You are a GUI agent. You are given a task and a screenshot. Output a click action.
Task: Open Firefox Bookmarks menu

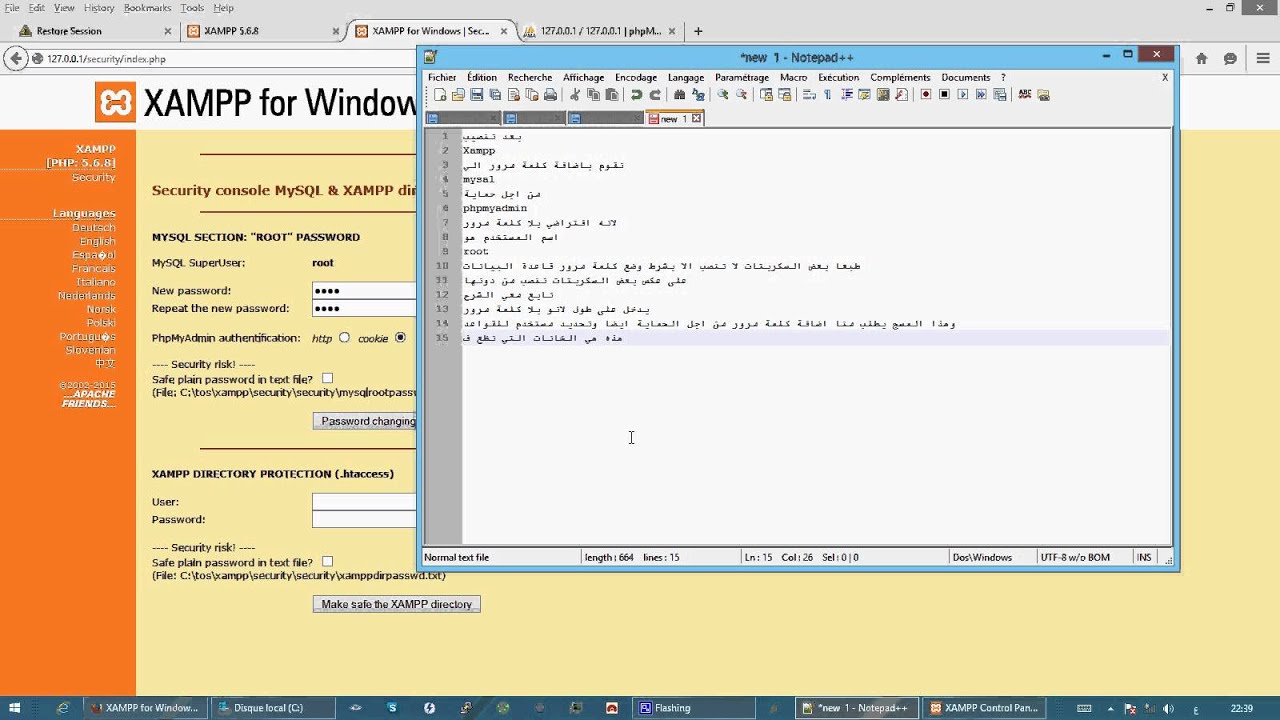147,8
